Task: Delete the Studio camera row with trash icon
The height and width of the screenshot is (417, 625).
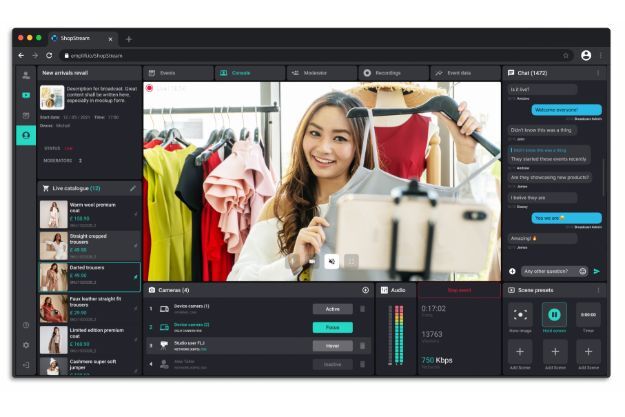Action: point(363,346)
